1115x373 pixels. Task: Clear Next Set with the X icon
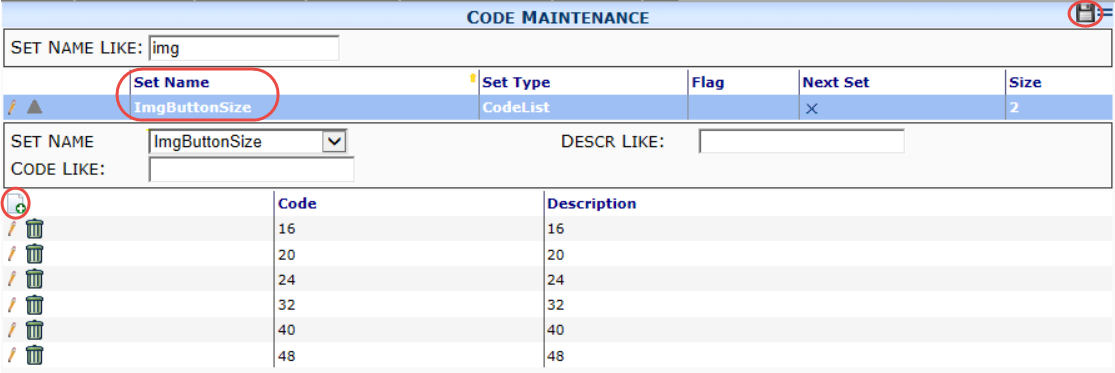(x=811, y=109)
